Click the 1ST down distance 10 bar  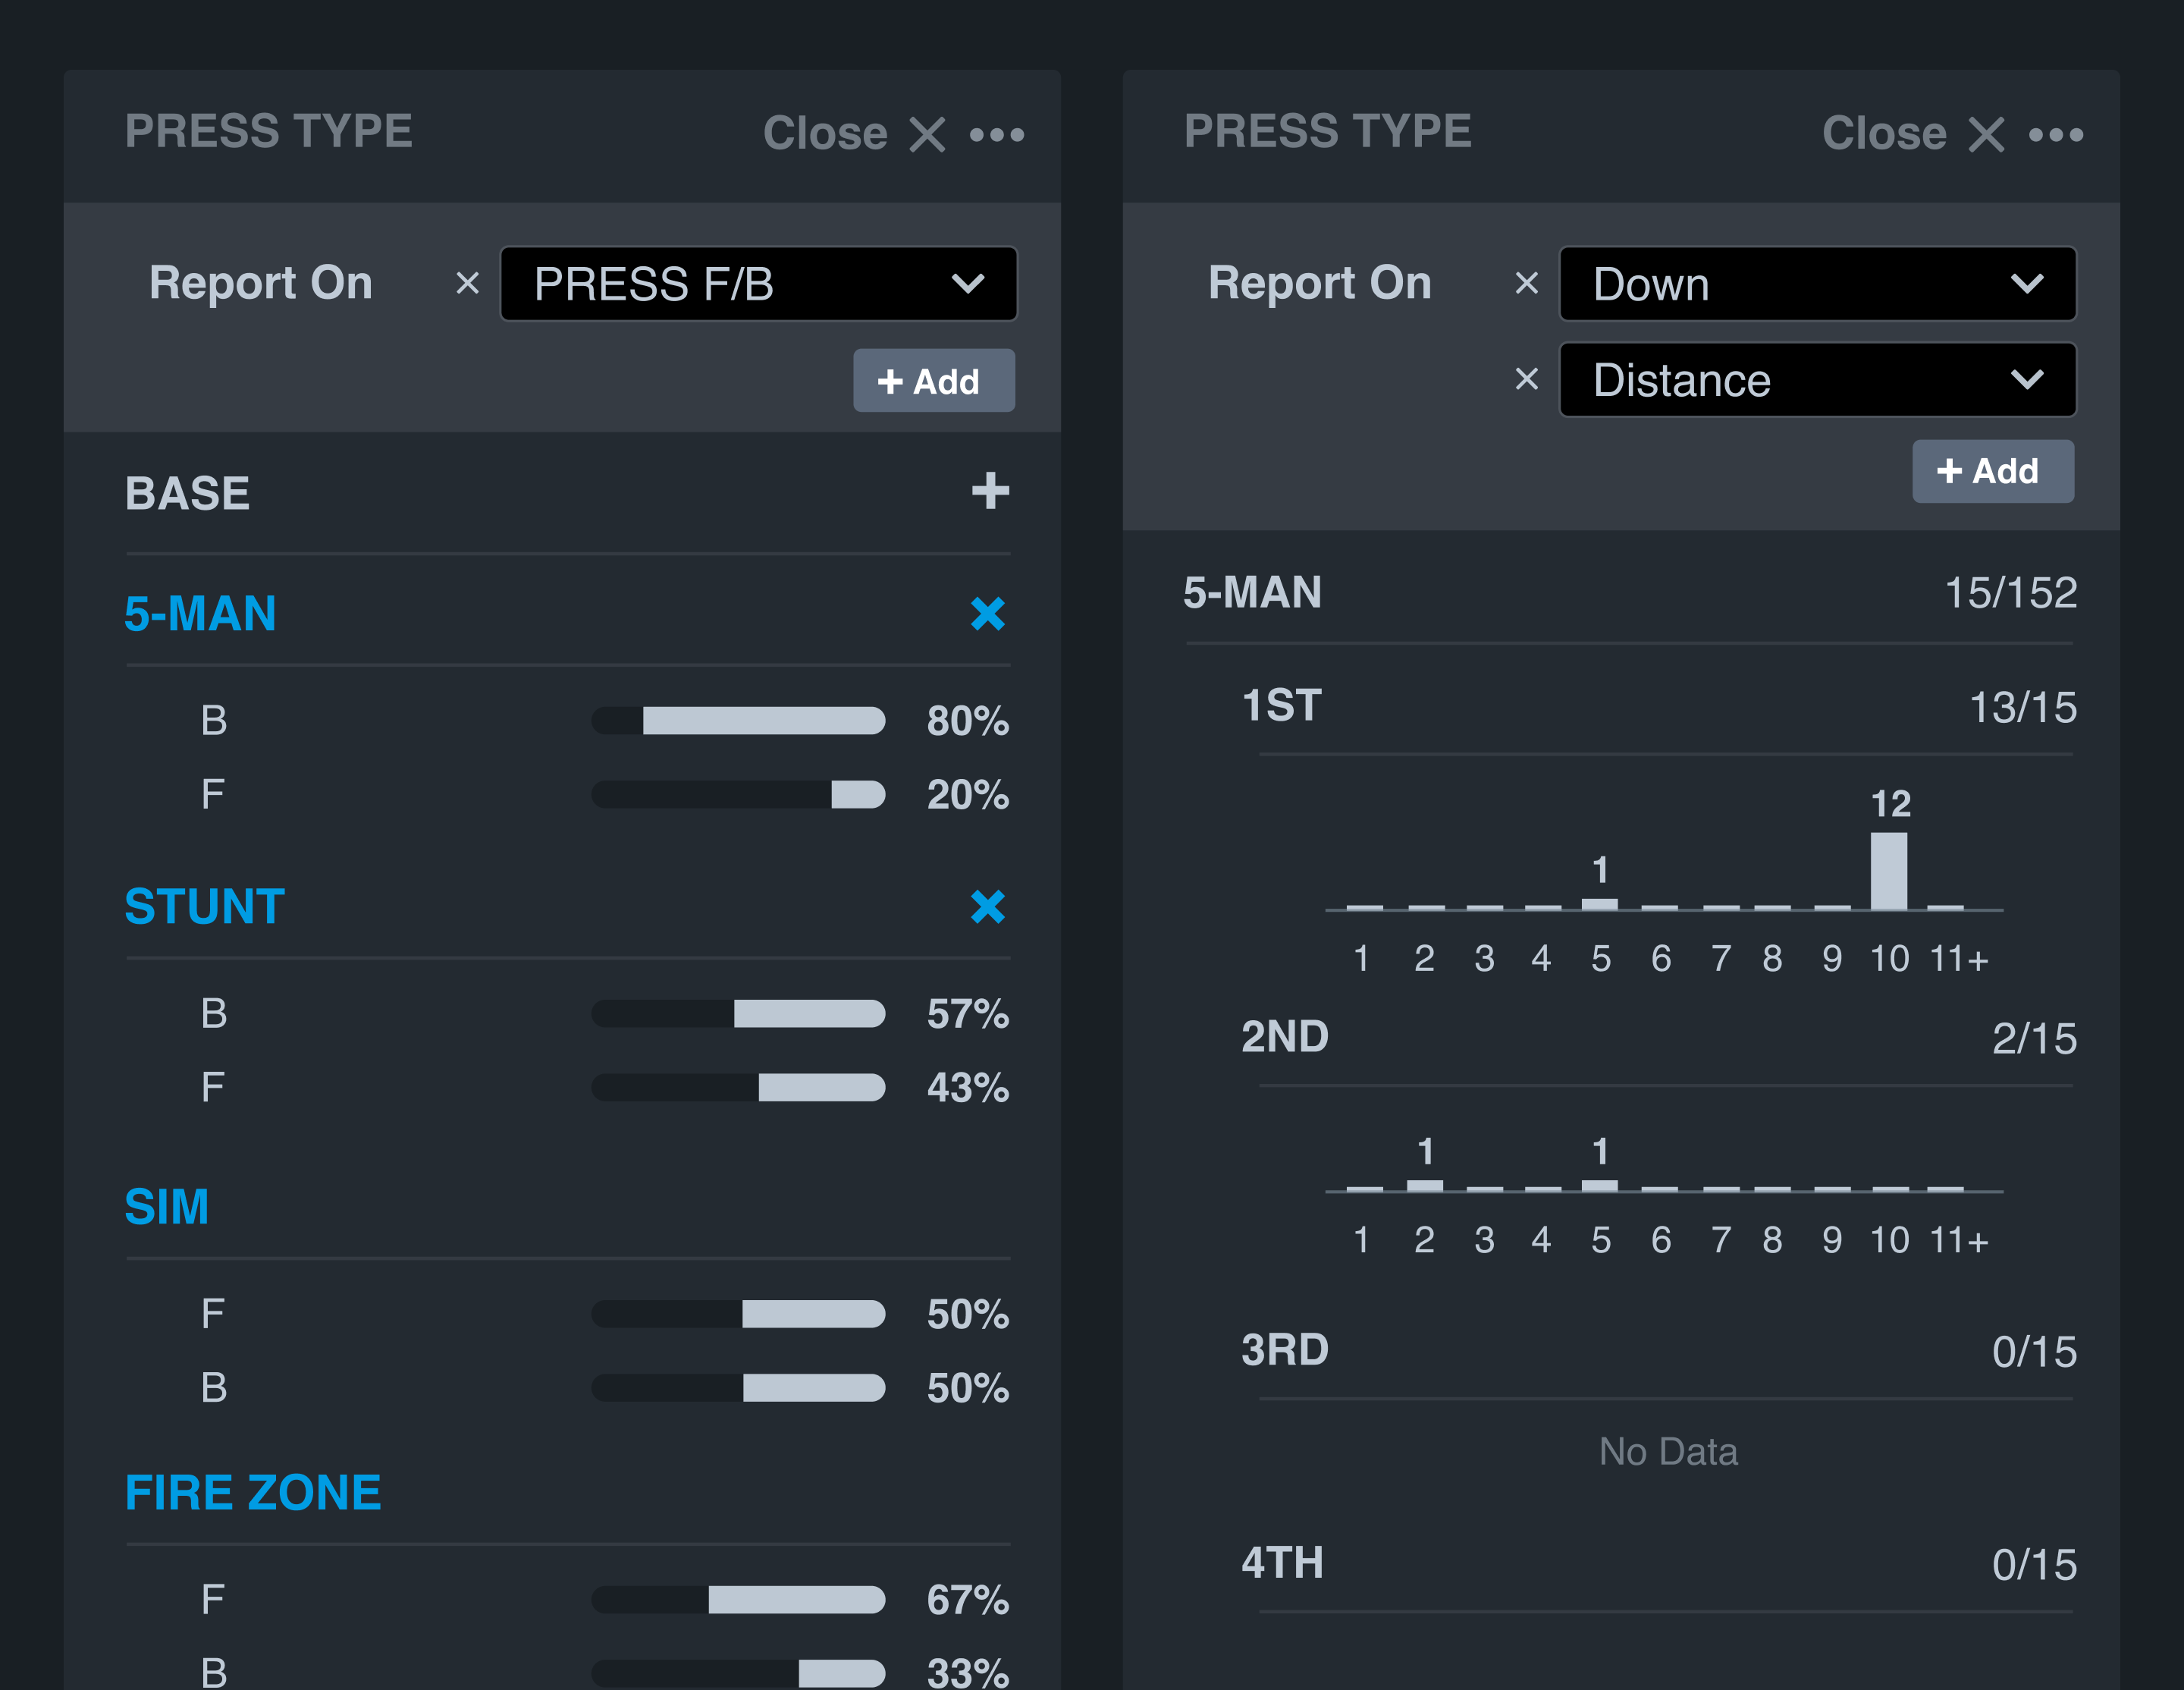[1889, 871]
